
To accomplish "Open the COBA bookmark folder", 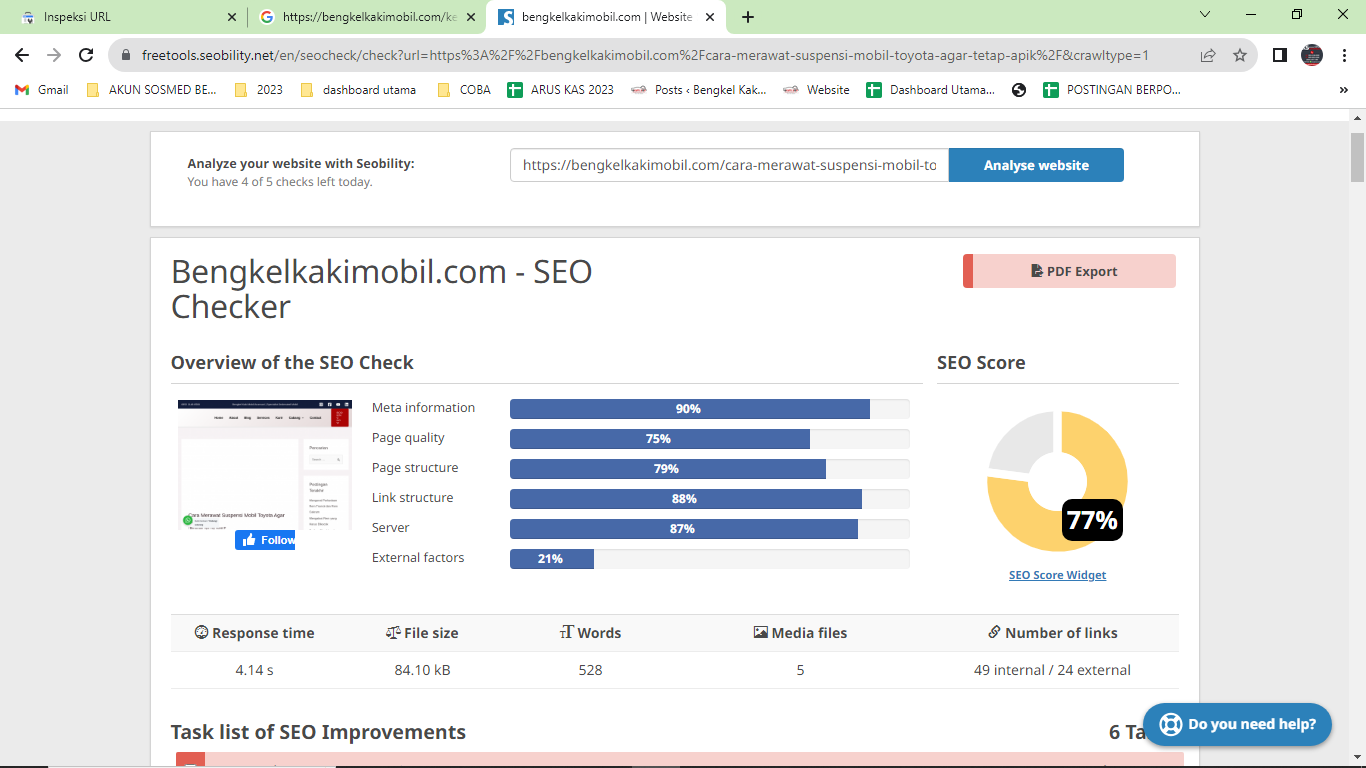I will 464,90.
